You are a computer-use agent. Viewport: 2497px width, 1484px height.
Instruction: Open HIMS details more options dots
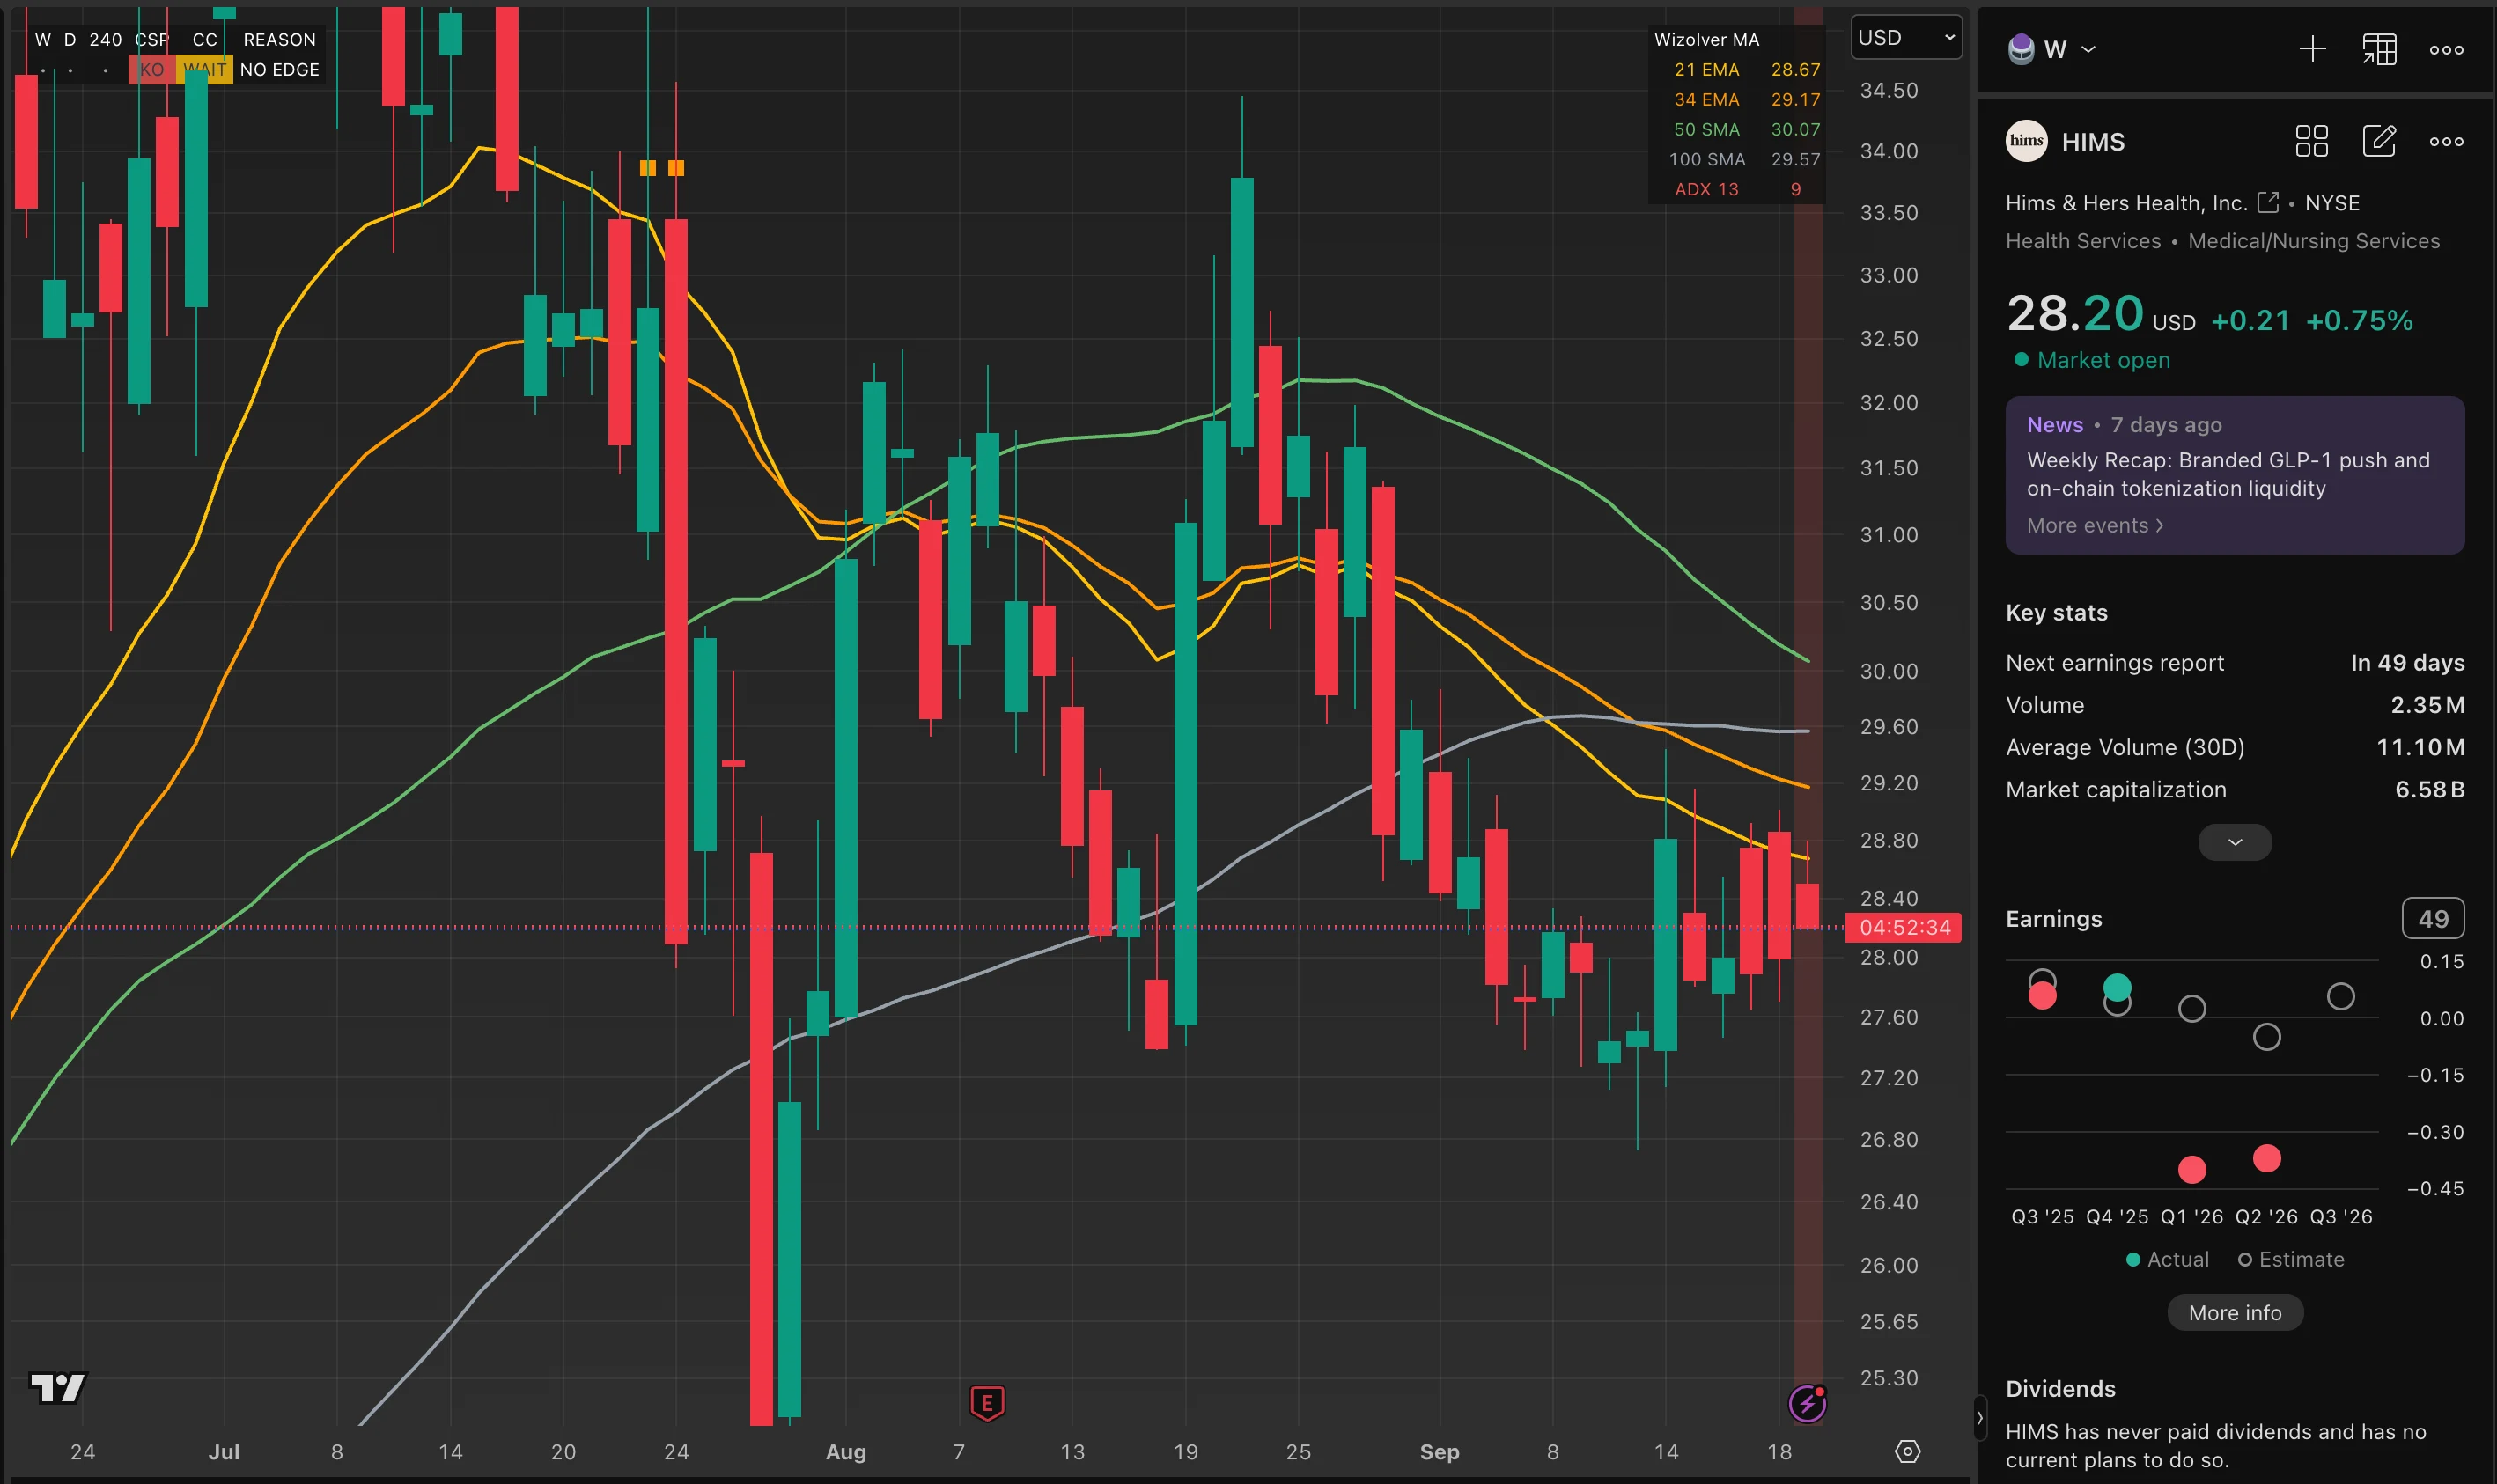click(x=2446, y=141)
